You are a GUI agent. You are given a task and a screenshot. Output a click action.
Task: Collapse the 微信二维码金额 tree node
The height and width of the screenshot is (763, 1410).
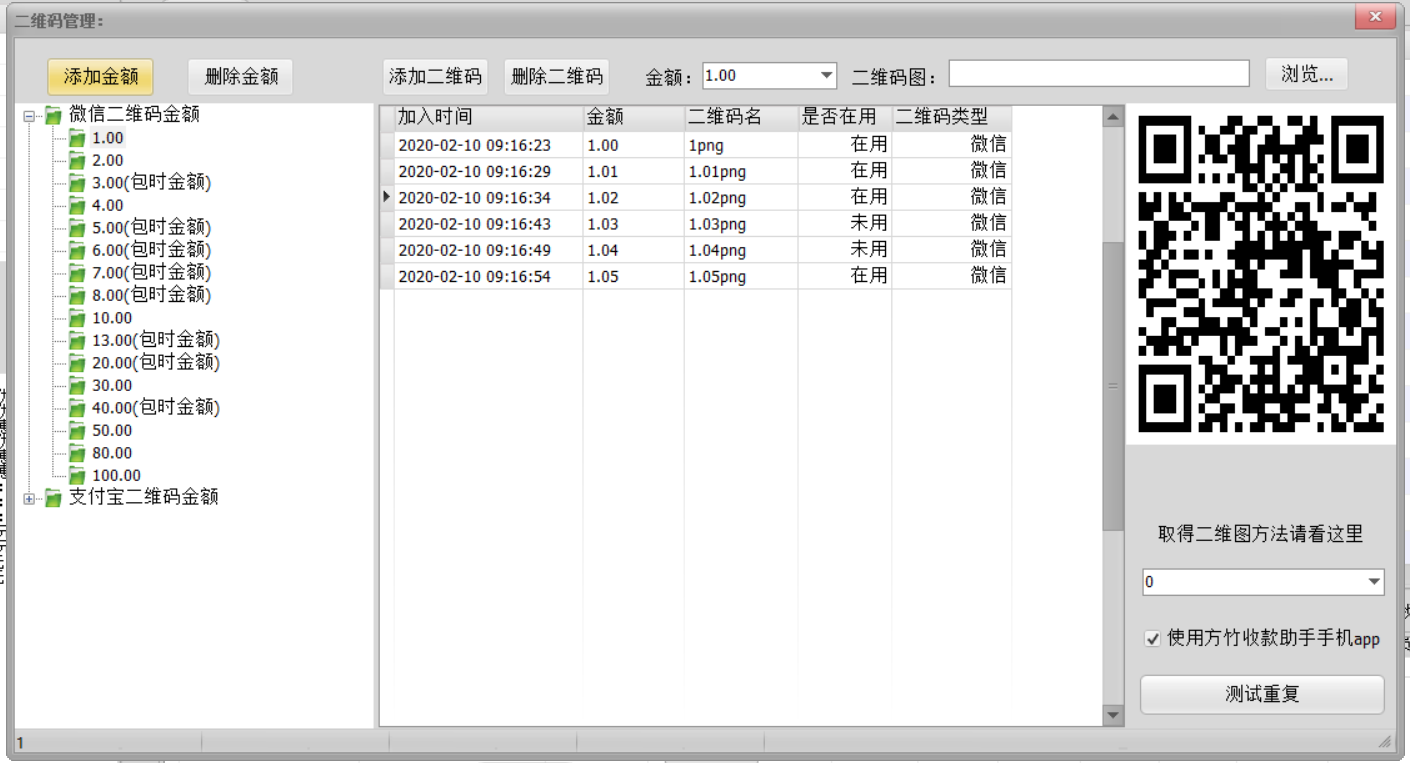29,117
